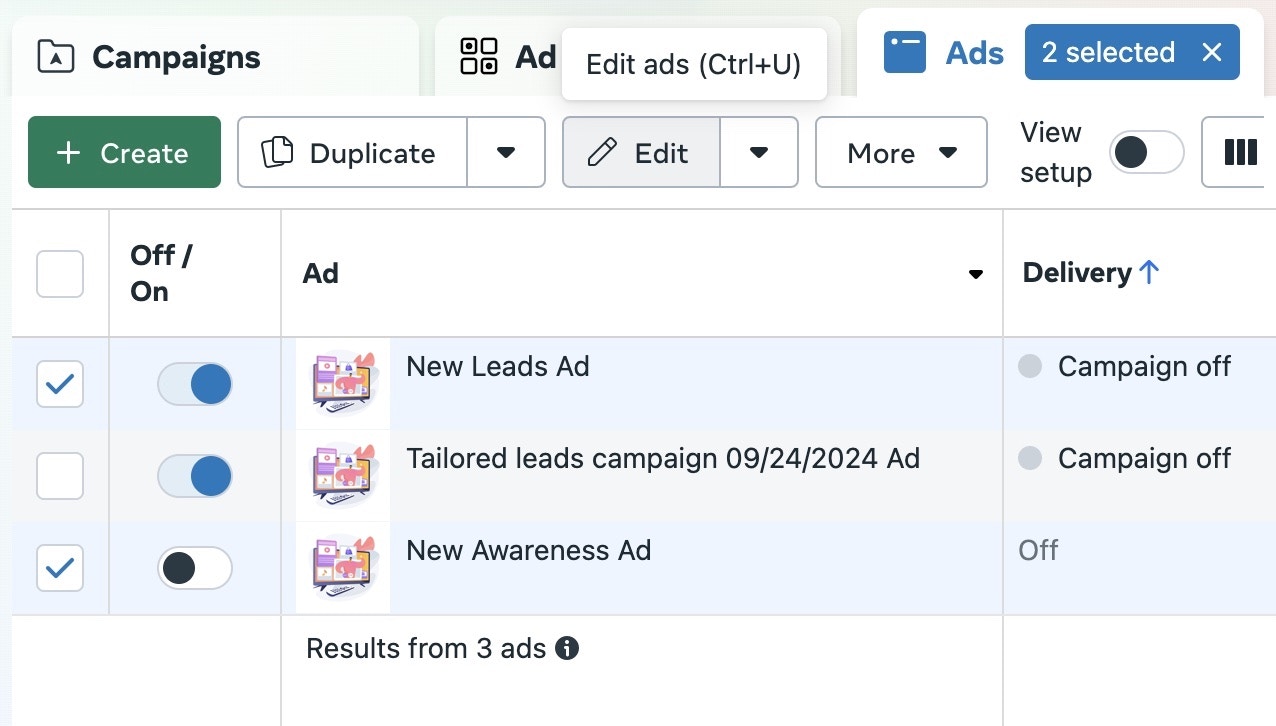Expand the Edit dropdown arrow
The height and width of the screenshot is (726, 1276).
(760, 152)
